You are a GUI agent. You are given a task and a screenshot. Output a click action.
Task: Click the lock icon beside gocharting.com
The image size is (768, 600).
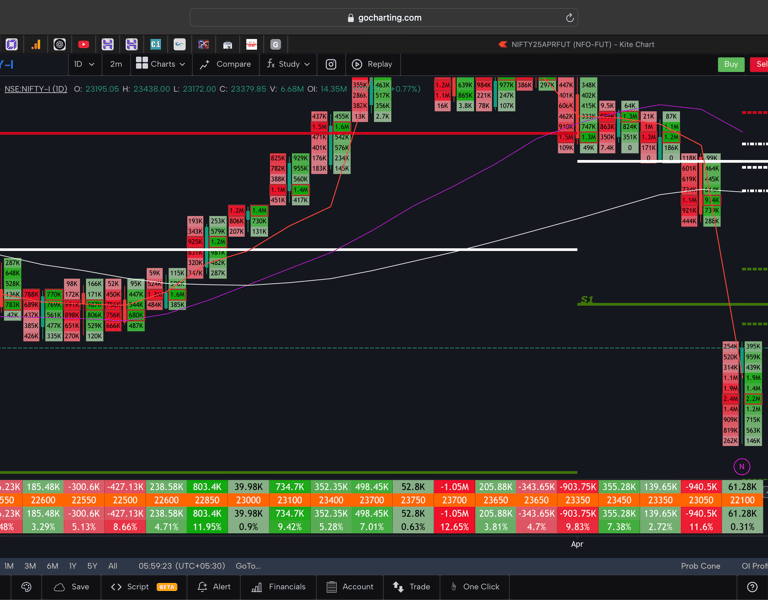tap(351, 18)
